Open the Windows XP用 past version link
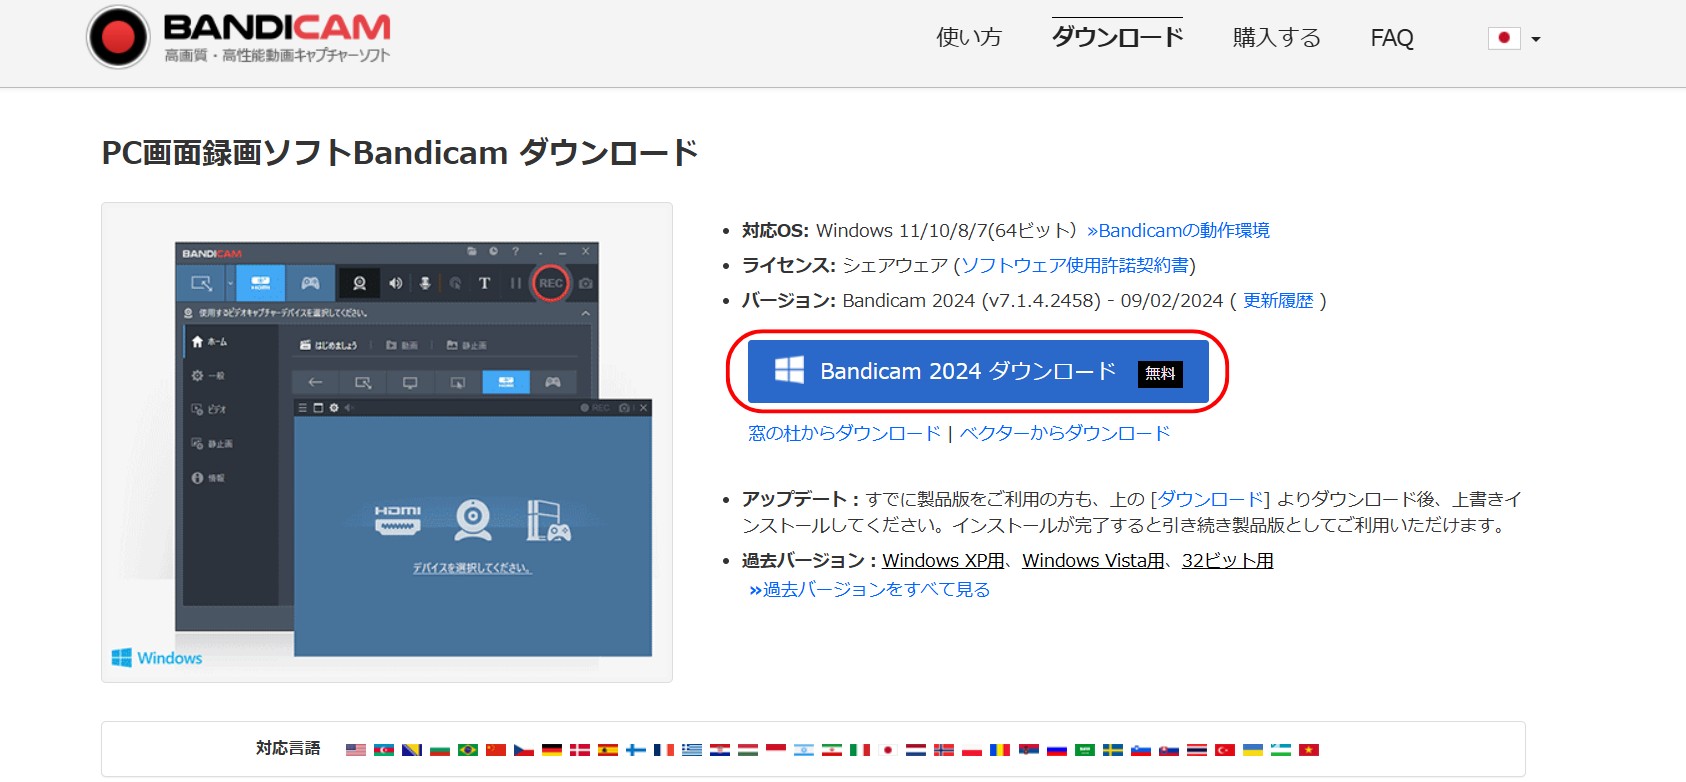Screen dimensions: 1686x782 (x=942, y=561)
